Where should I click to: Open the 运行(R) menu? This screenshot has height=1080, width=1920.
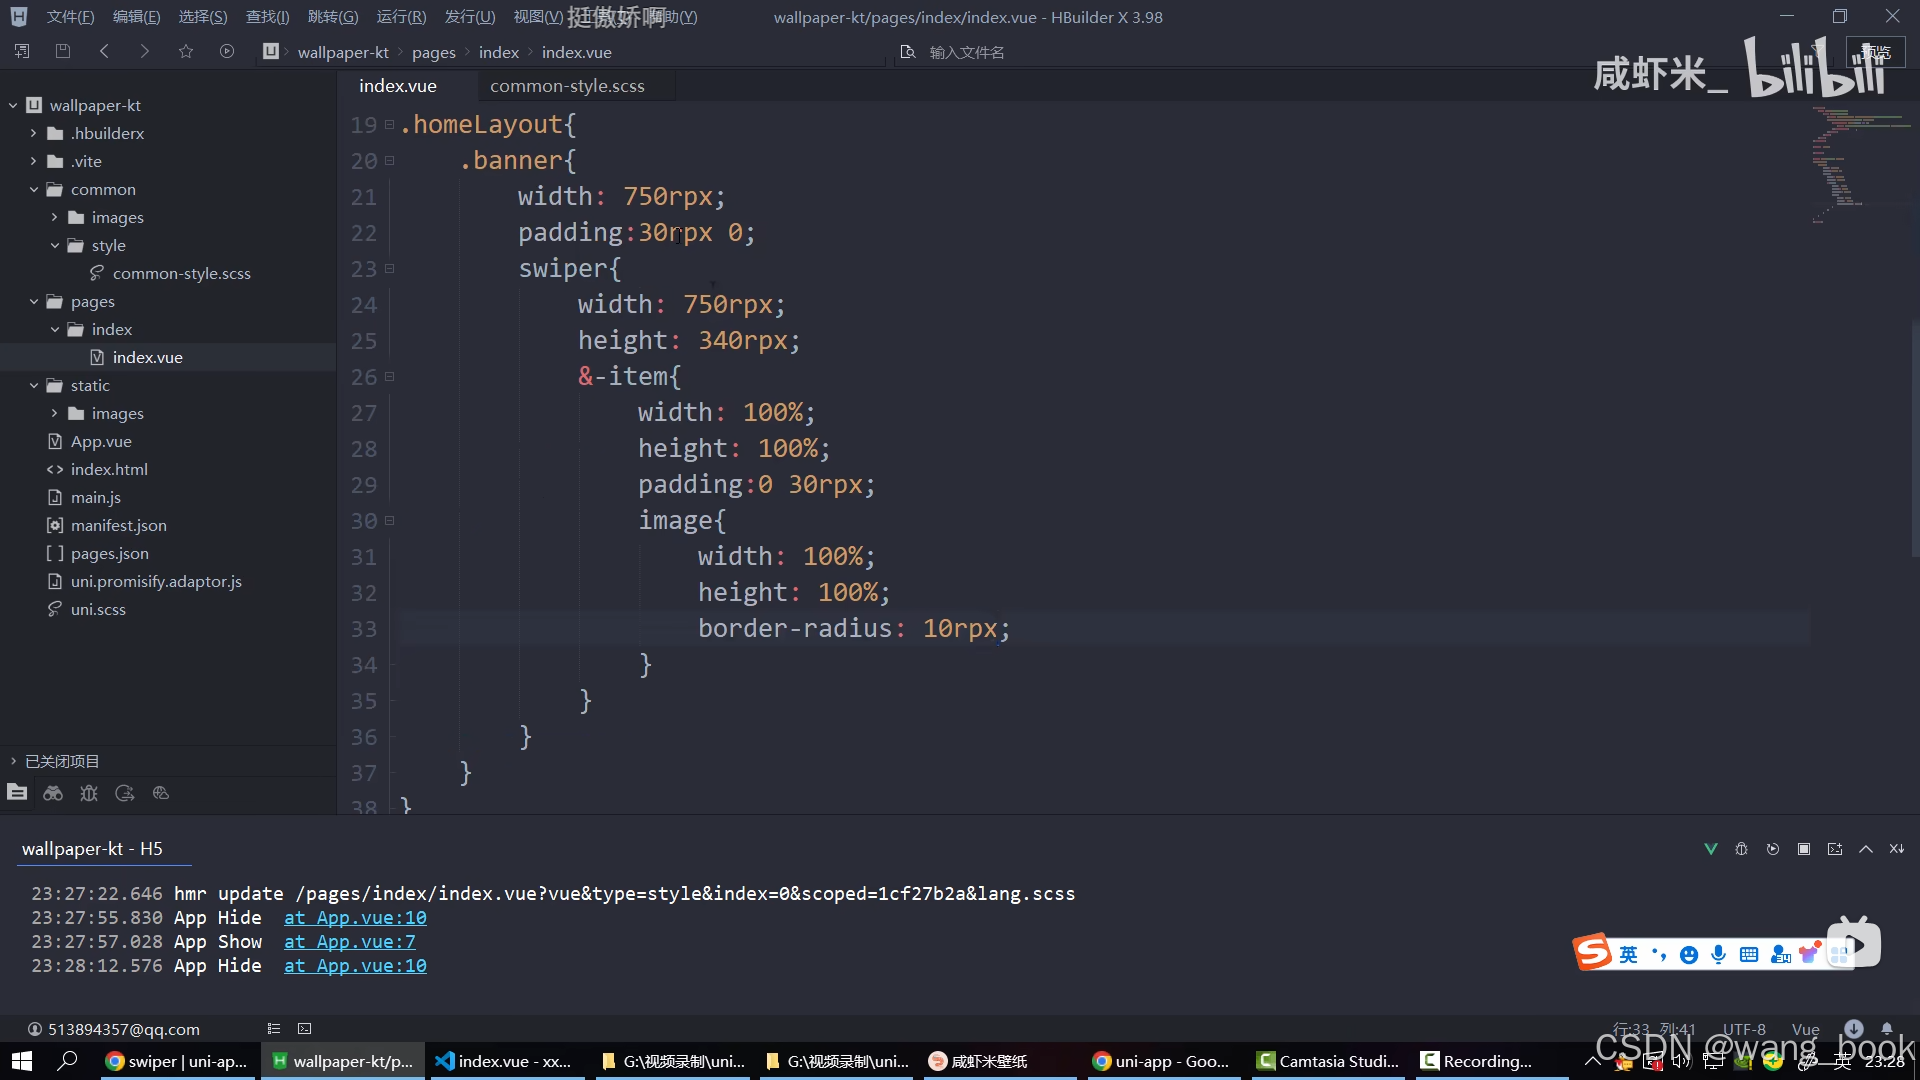click(401, 17)
